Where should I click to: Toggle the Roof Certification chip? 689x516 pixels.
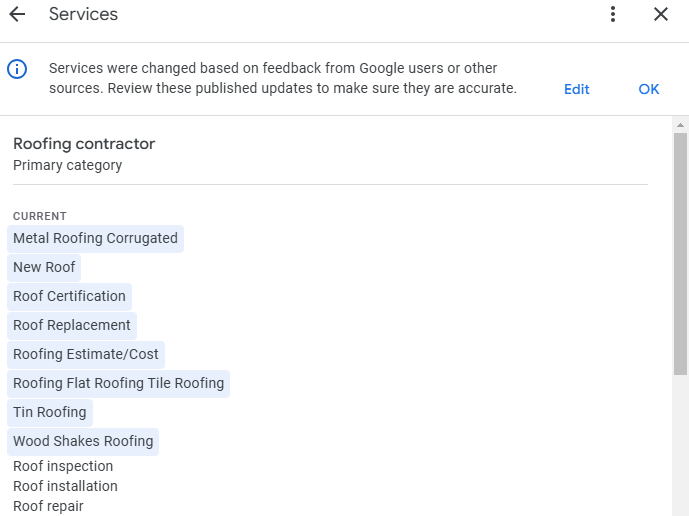tap(69, 297)
